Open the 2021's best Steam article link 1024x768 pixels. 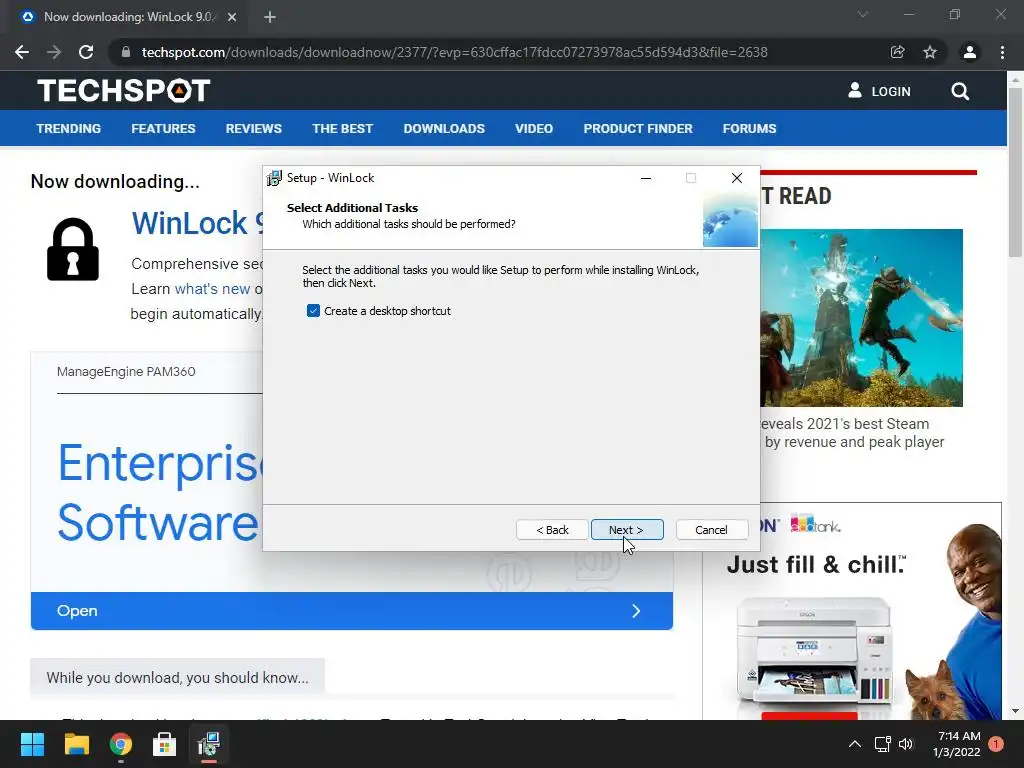click(x=852, y=433)
